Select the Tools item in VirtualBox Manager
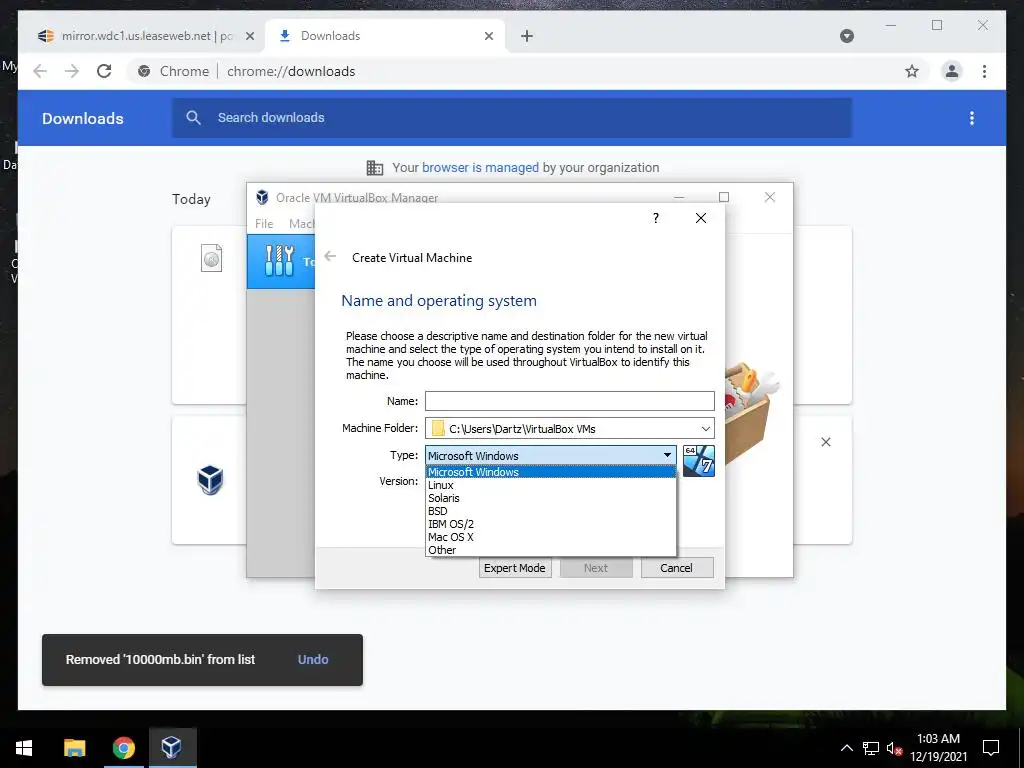This screenshot has height=768, width=1024. point(281,262)
